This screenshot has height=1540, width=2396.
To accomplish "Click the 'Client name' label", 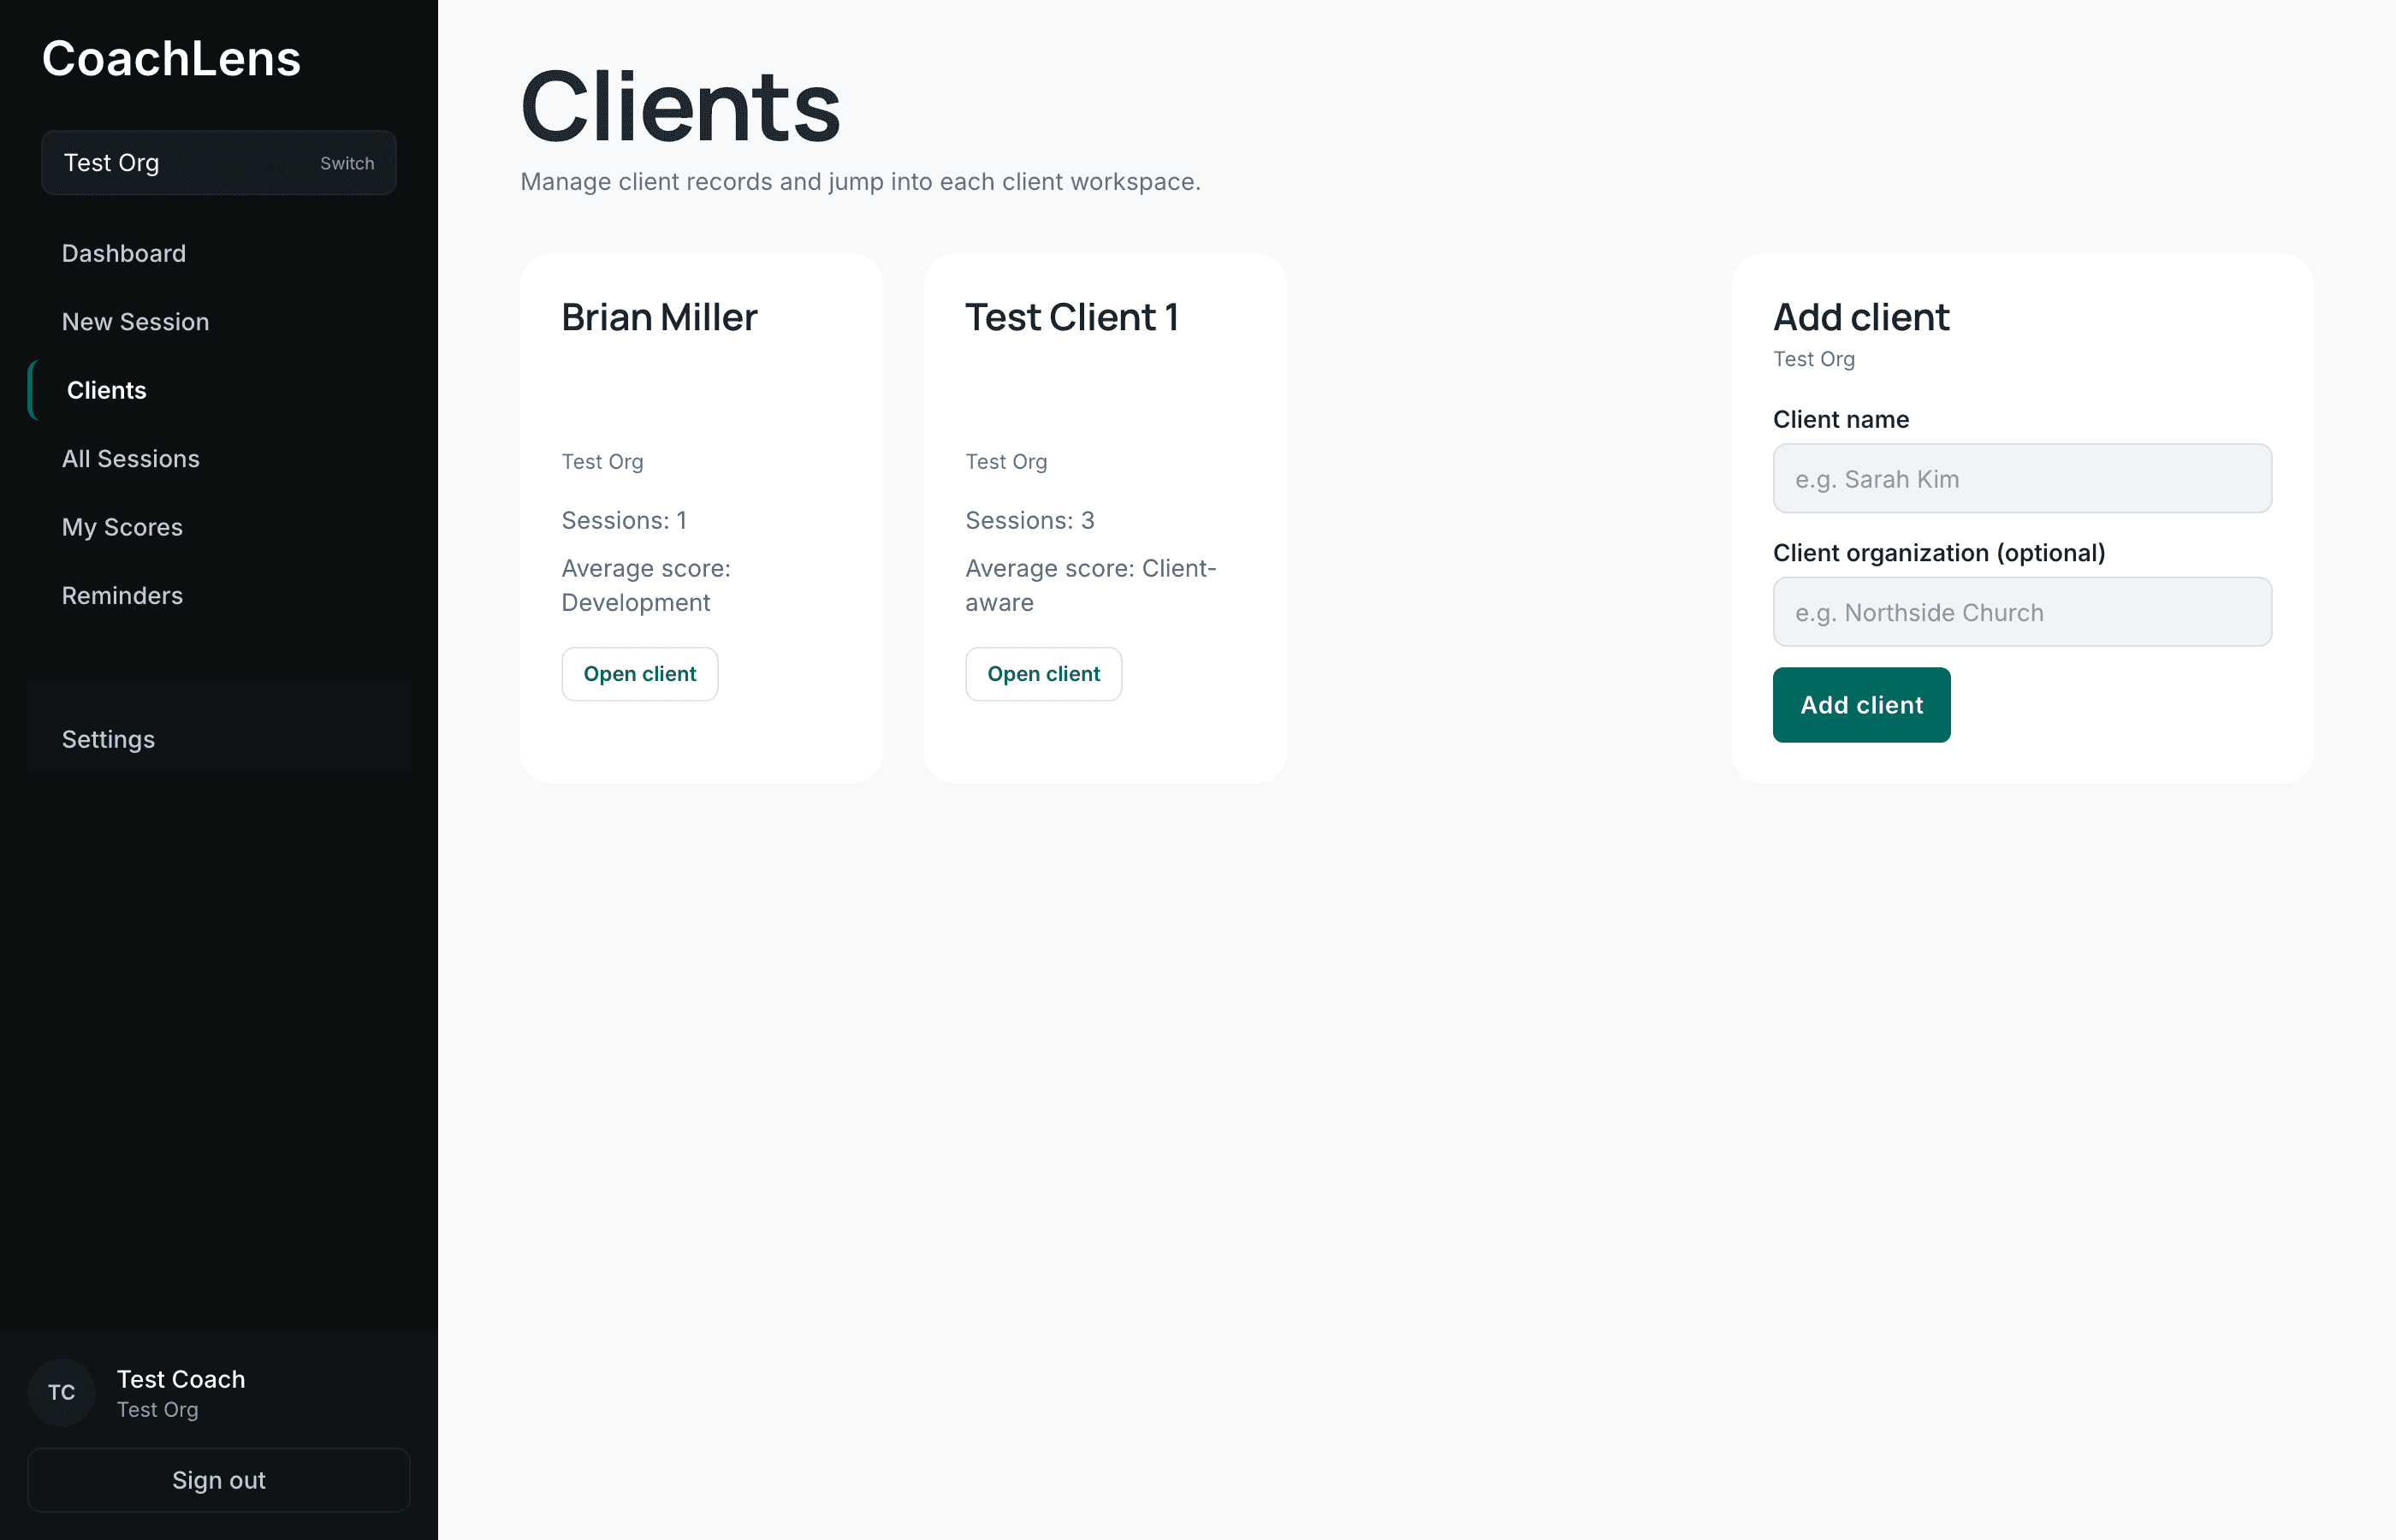I will point(1841,419).
